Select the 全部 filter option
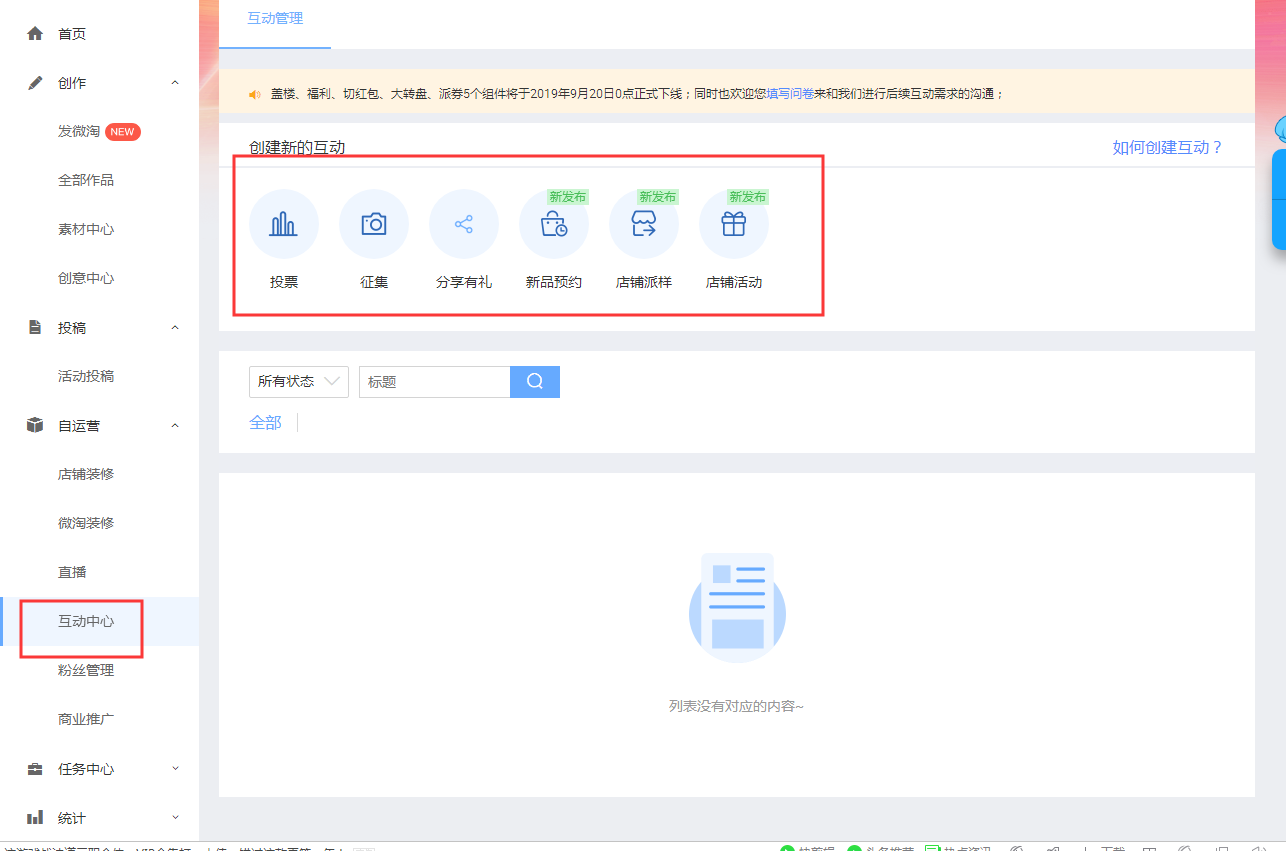Image resolution: width=1286 pixels, height=851 pixels. click(x=265, y=423)
